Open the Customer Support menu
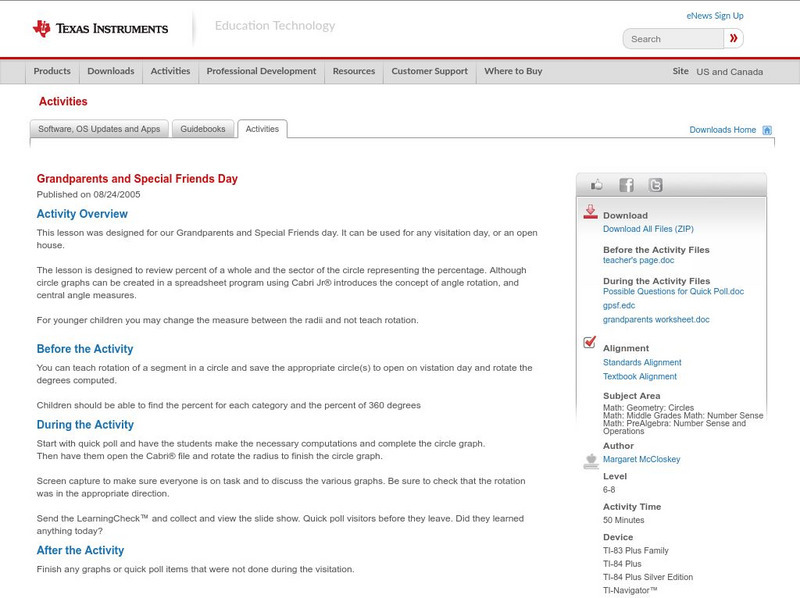The image size is (800, 598). (x=430, y=71)
